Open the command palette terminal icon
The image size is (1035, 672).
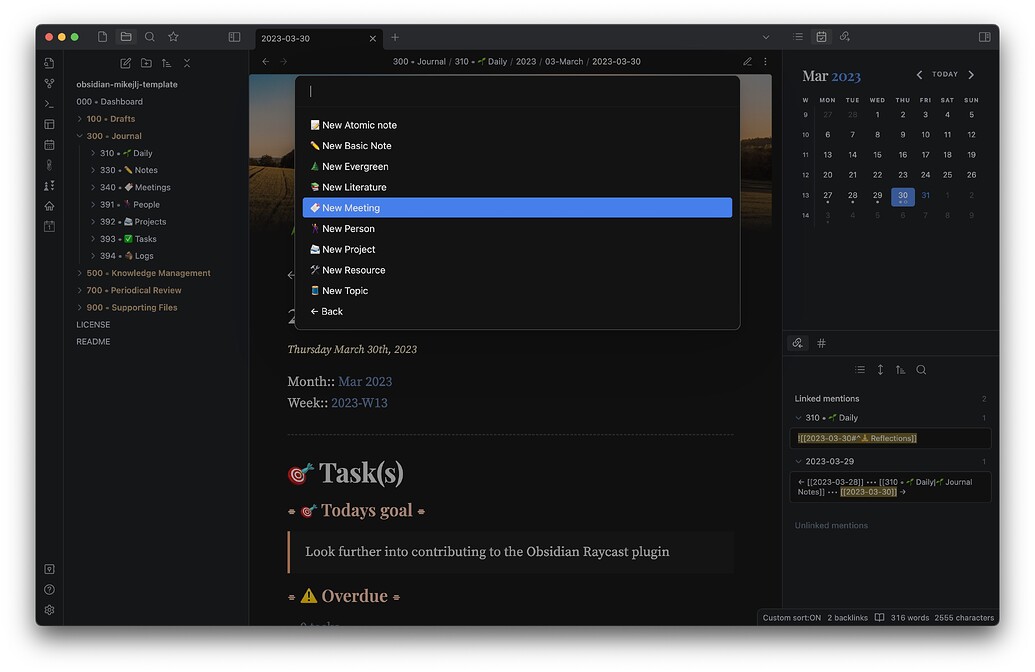click(49, 104)
